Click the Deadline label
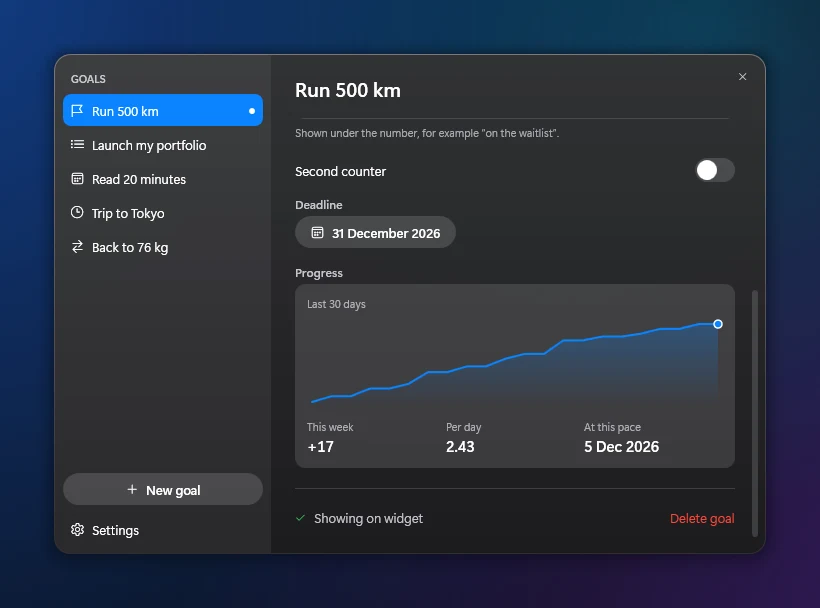Viewport: 820px width, 608px height. (x=318, y=205)
